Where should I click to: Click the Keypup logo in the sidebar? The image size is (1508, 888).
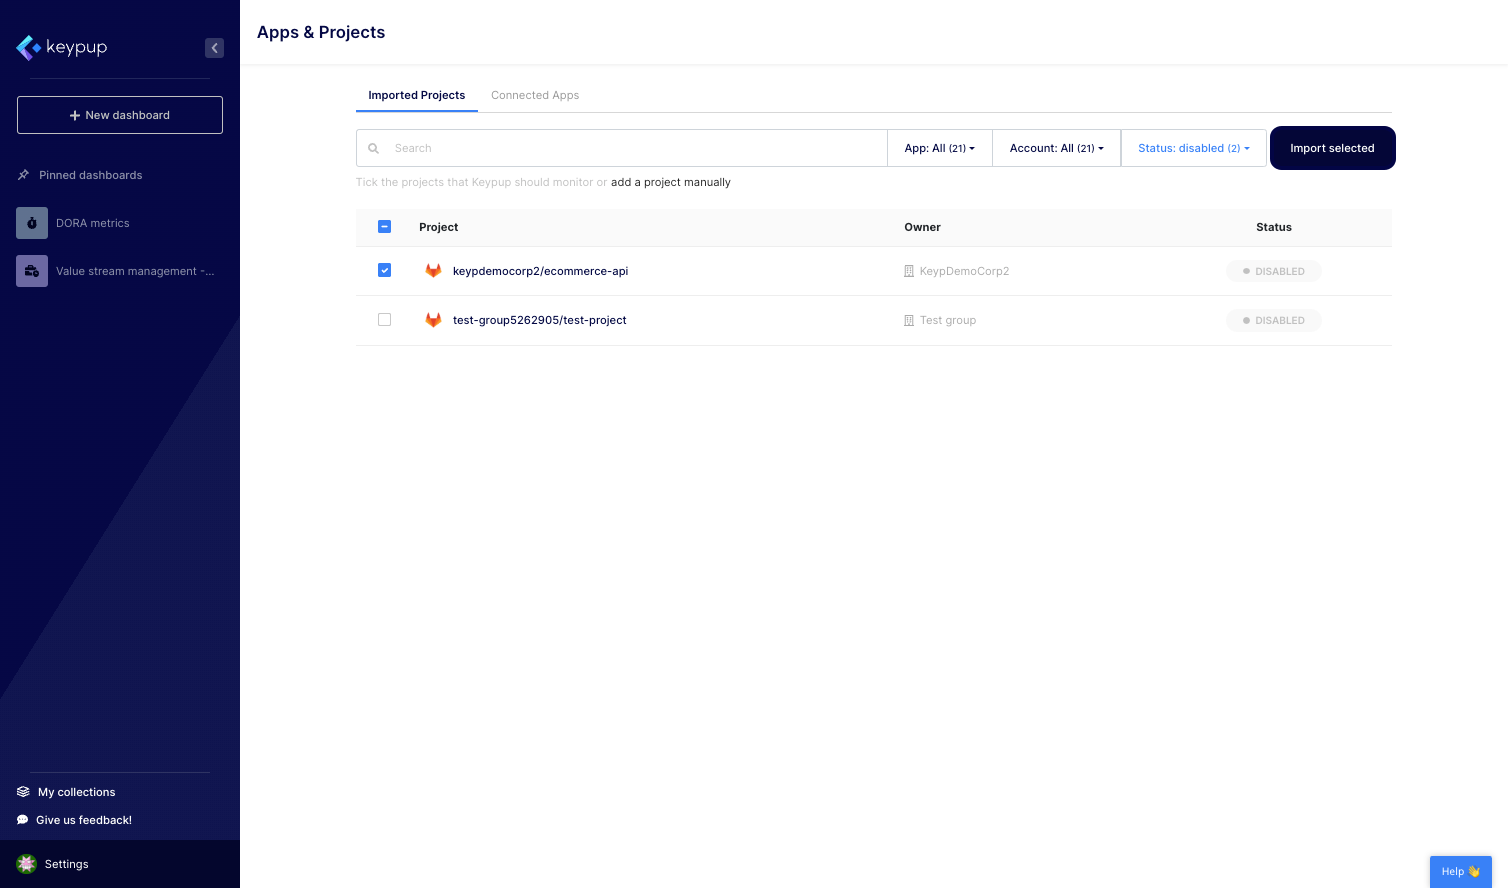pos(61,47)
